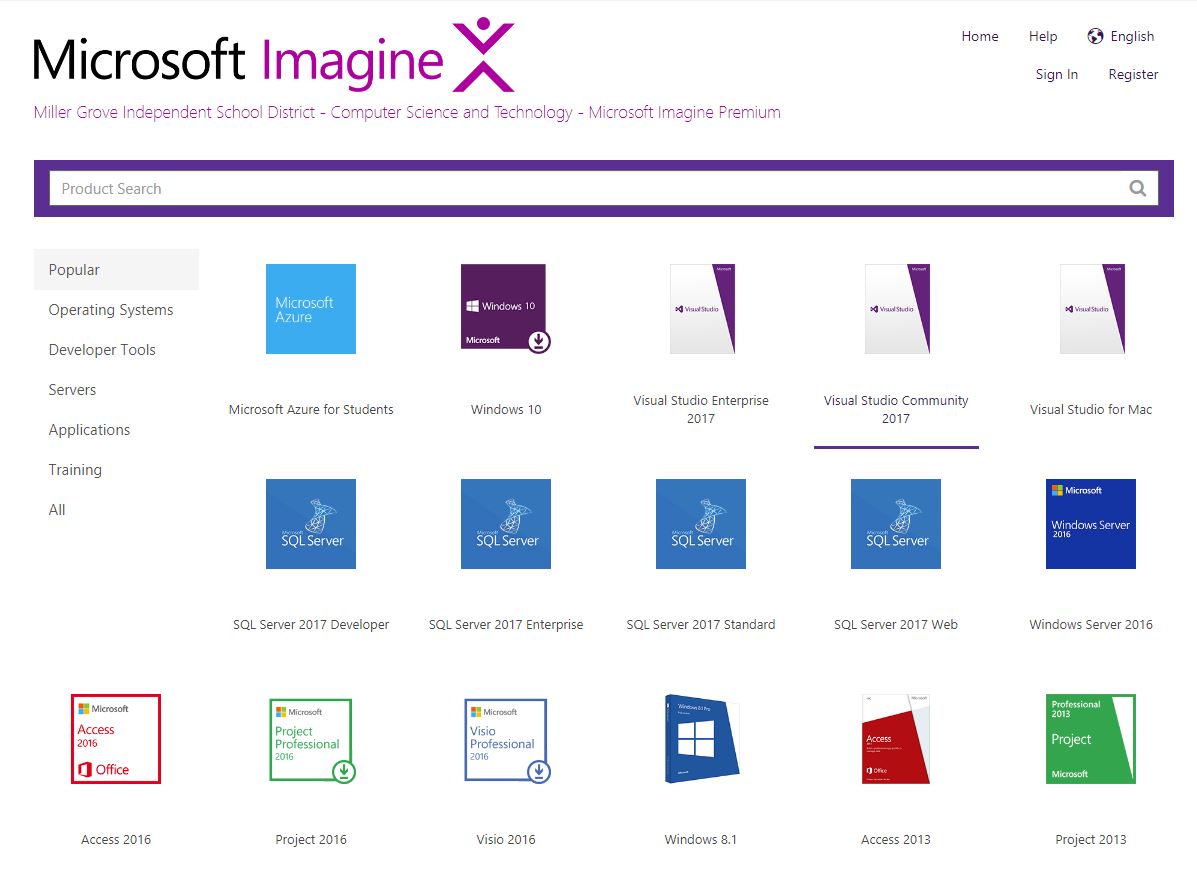Viewport: 1197px width, 890px height.
Task: Open the Project Professional 2016 icon
Action: point(311,740)
